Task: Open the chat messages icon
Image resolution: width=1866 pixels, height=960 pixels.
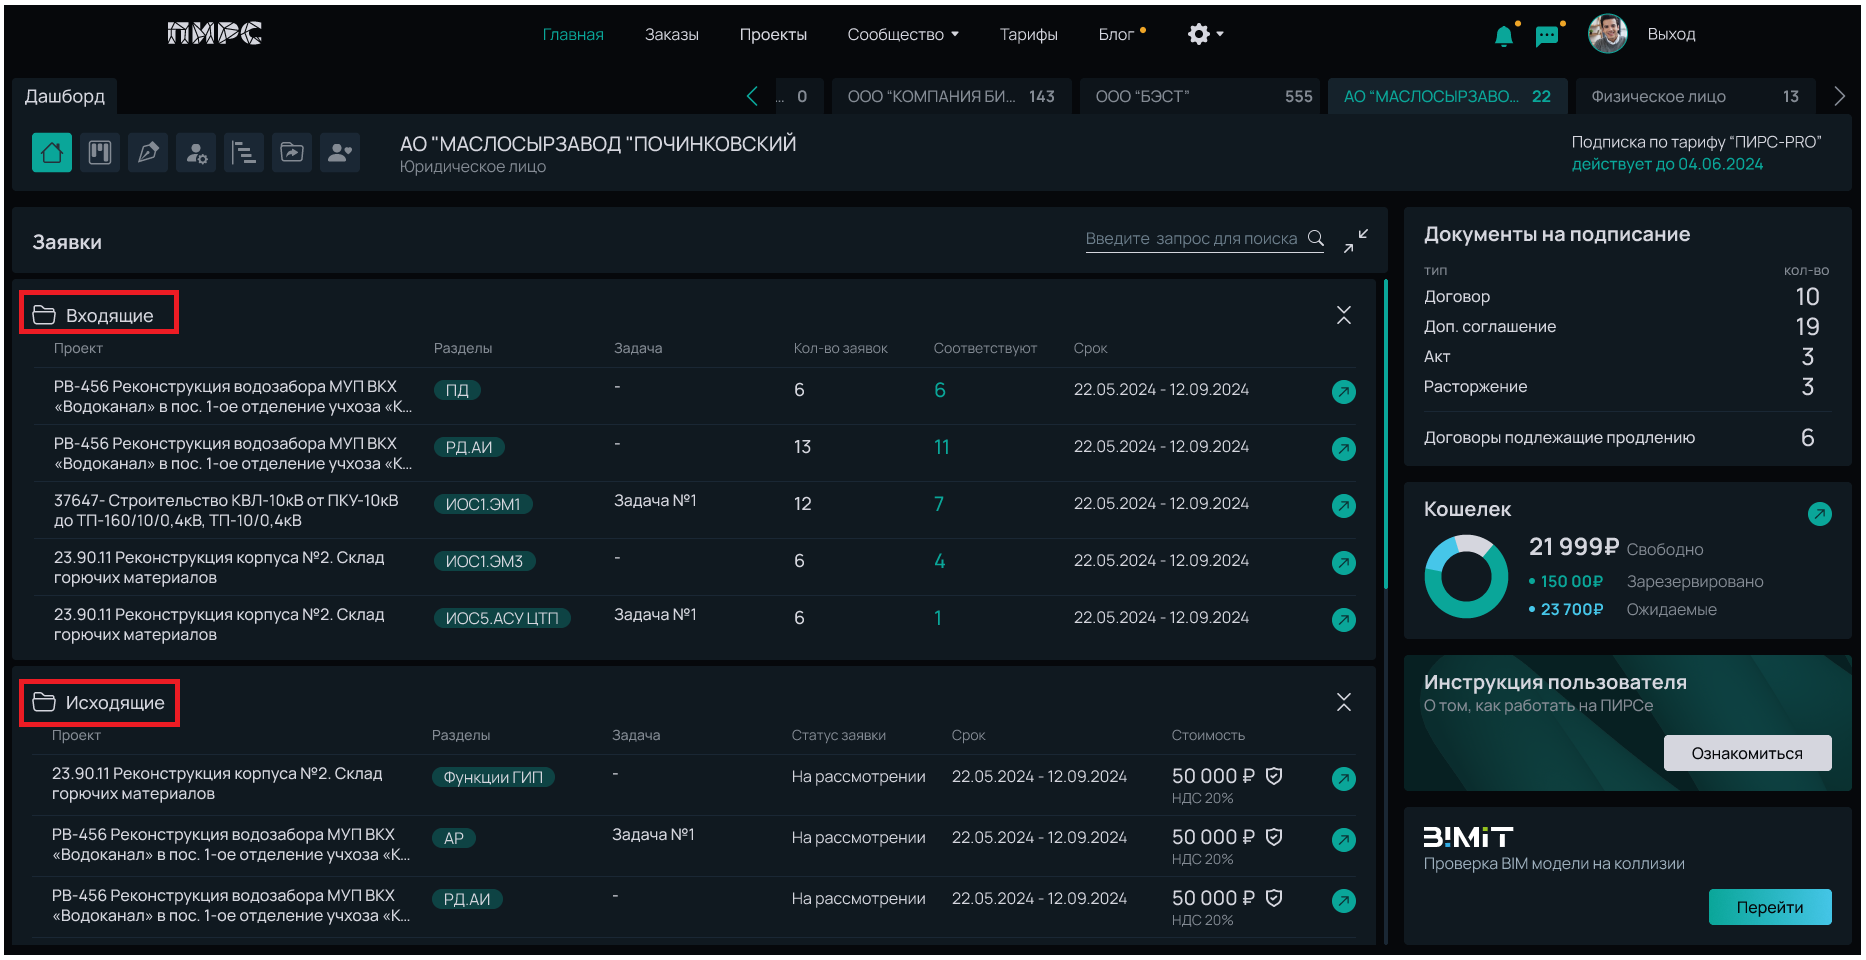Action: coord(1547,36)
